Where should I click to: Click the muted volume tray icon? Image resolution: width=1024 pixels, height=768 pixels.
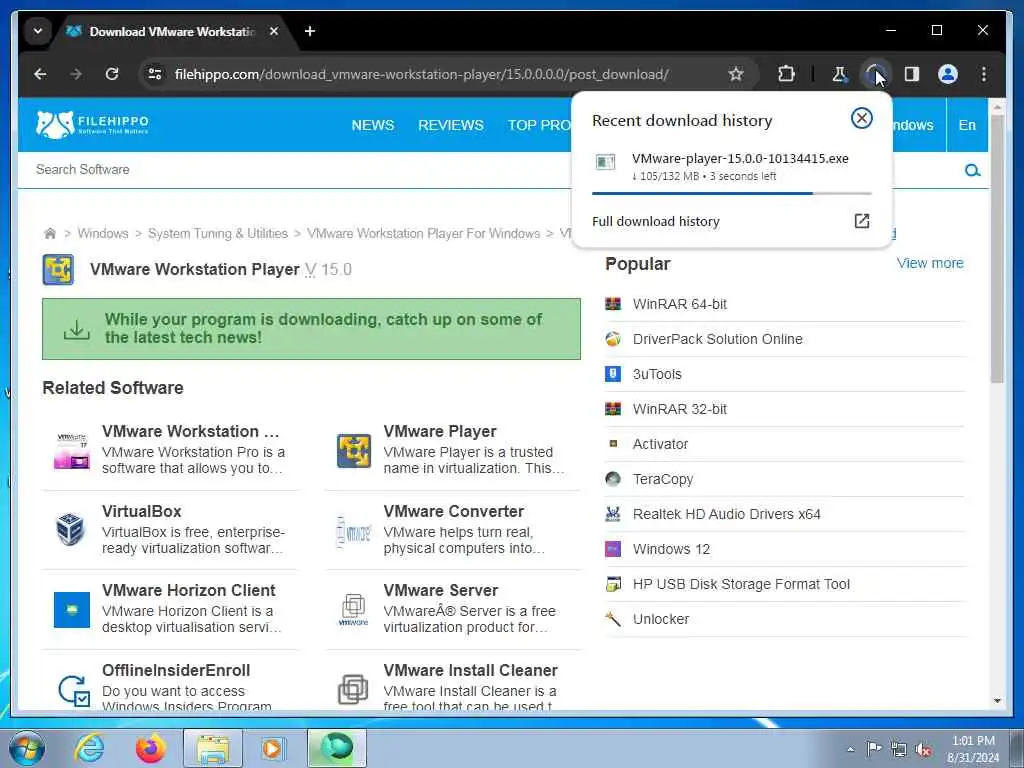(923, 750)
